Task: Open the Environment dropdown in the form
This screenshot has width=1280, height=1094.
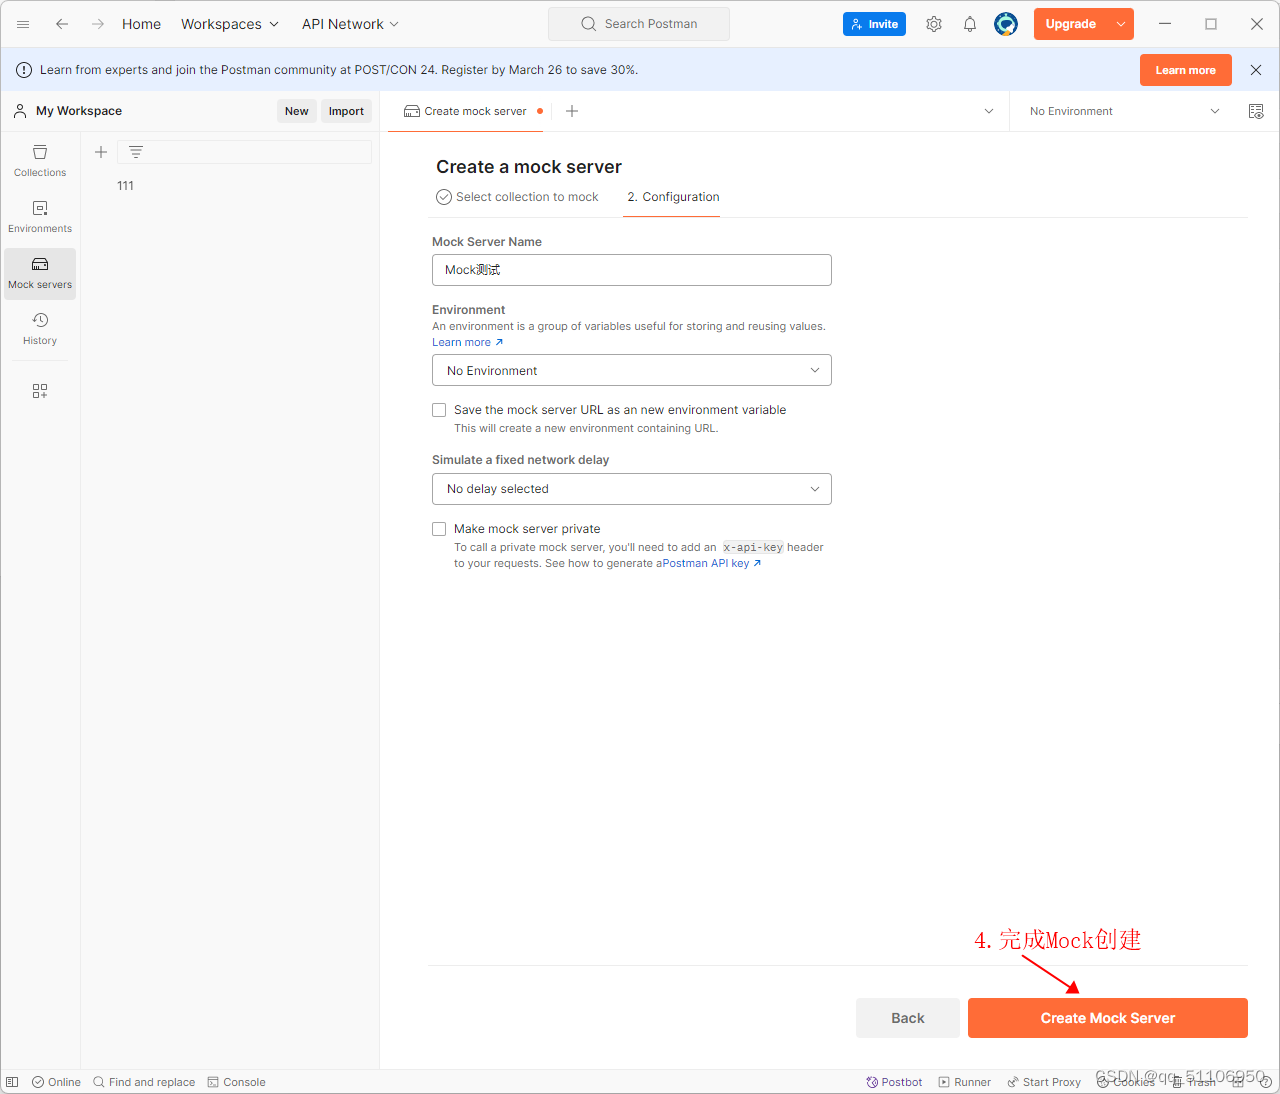Action: click(x=632, y=370)
